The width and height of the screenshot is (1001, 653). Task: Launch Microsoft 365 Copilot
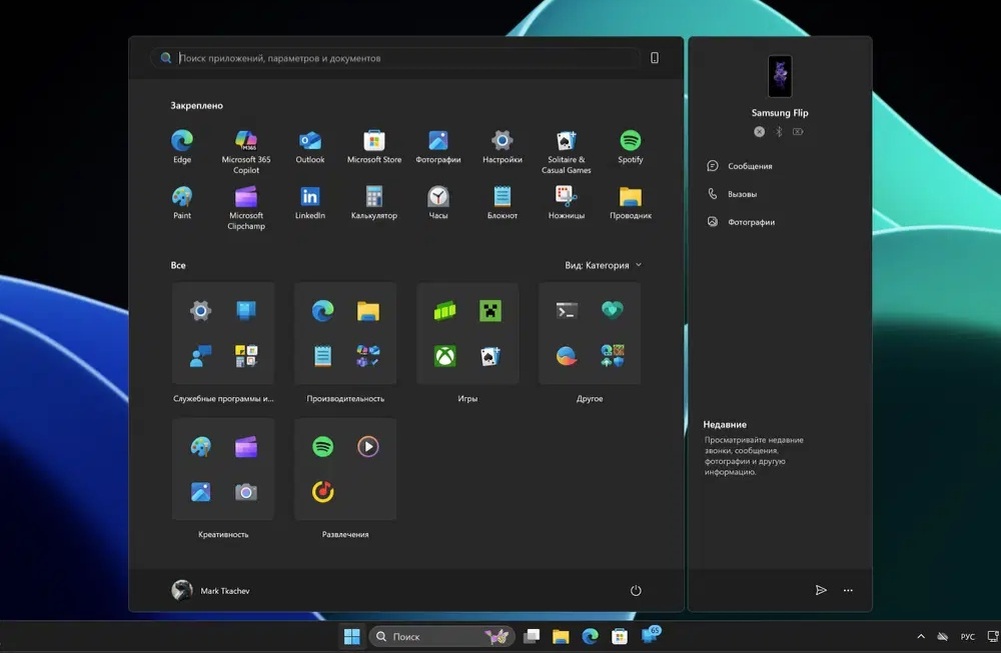click(246, 151)
